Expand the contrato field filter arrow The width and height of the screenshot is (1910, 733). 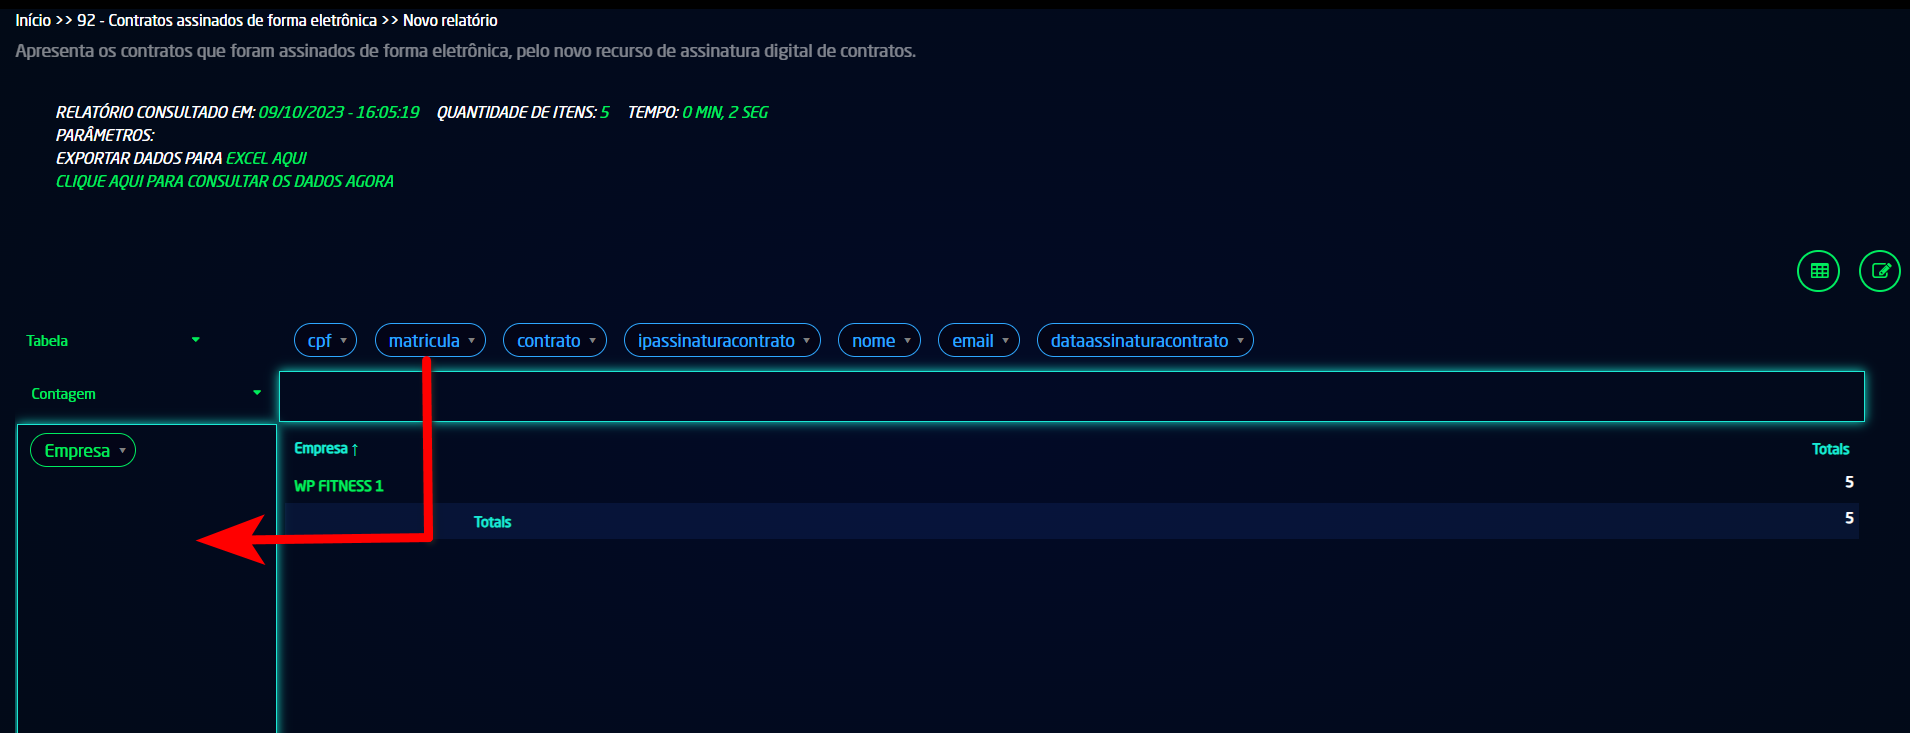tap(593, 341)
